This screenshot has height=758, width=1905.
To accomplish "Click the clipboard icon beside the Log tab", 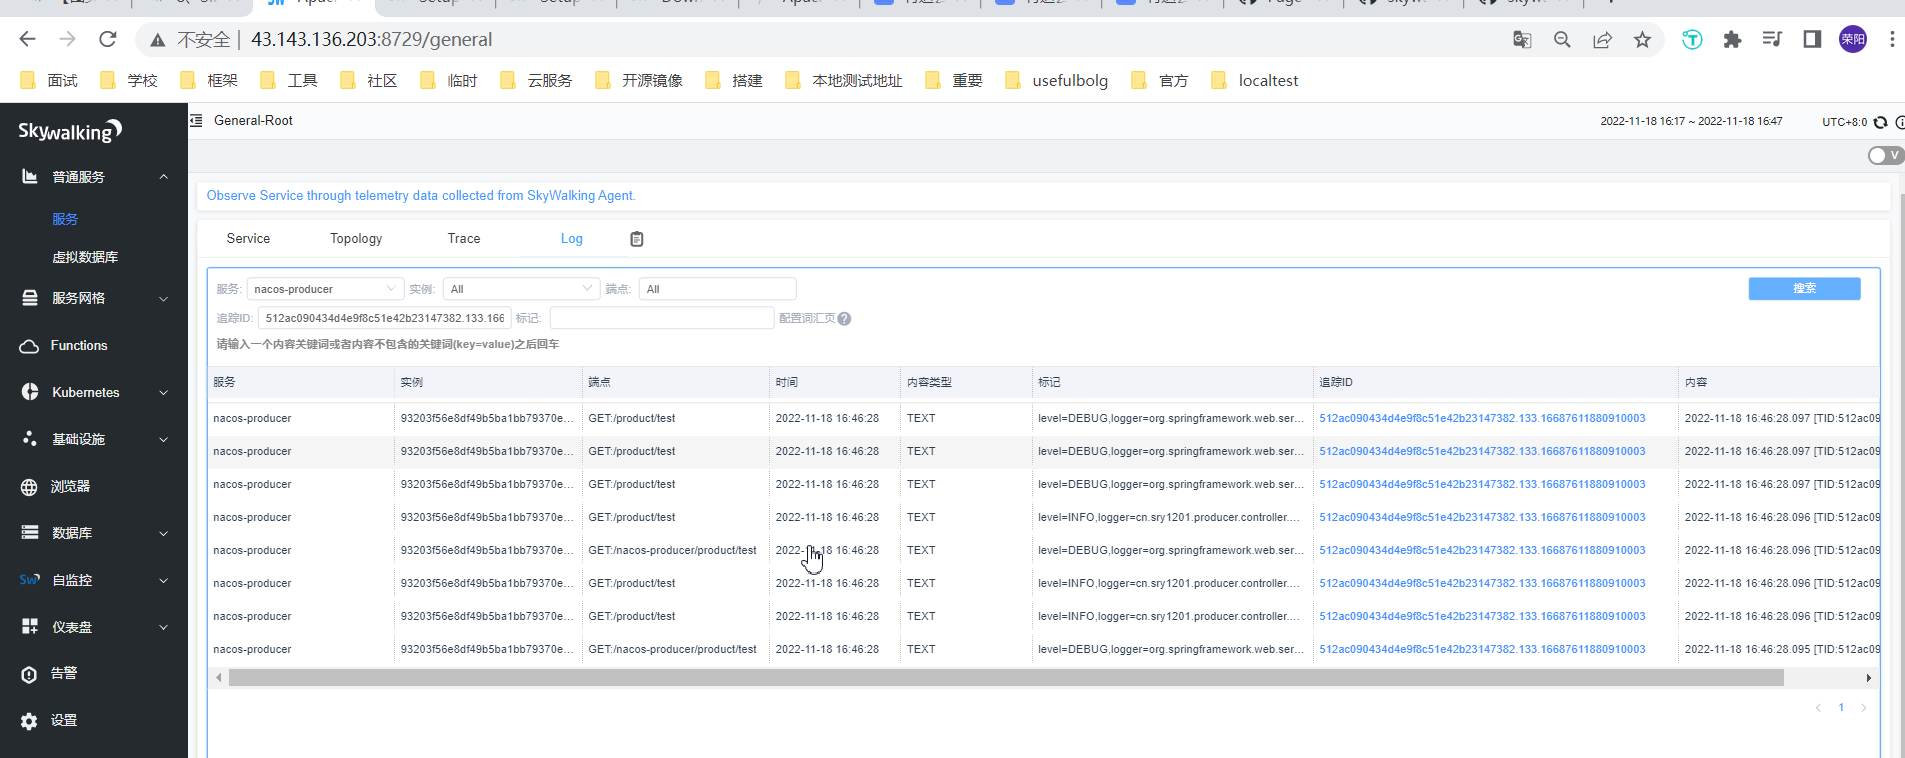I will 637,239.
